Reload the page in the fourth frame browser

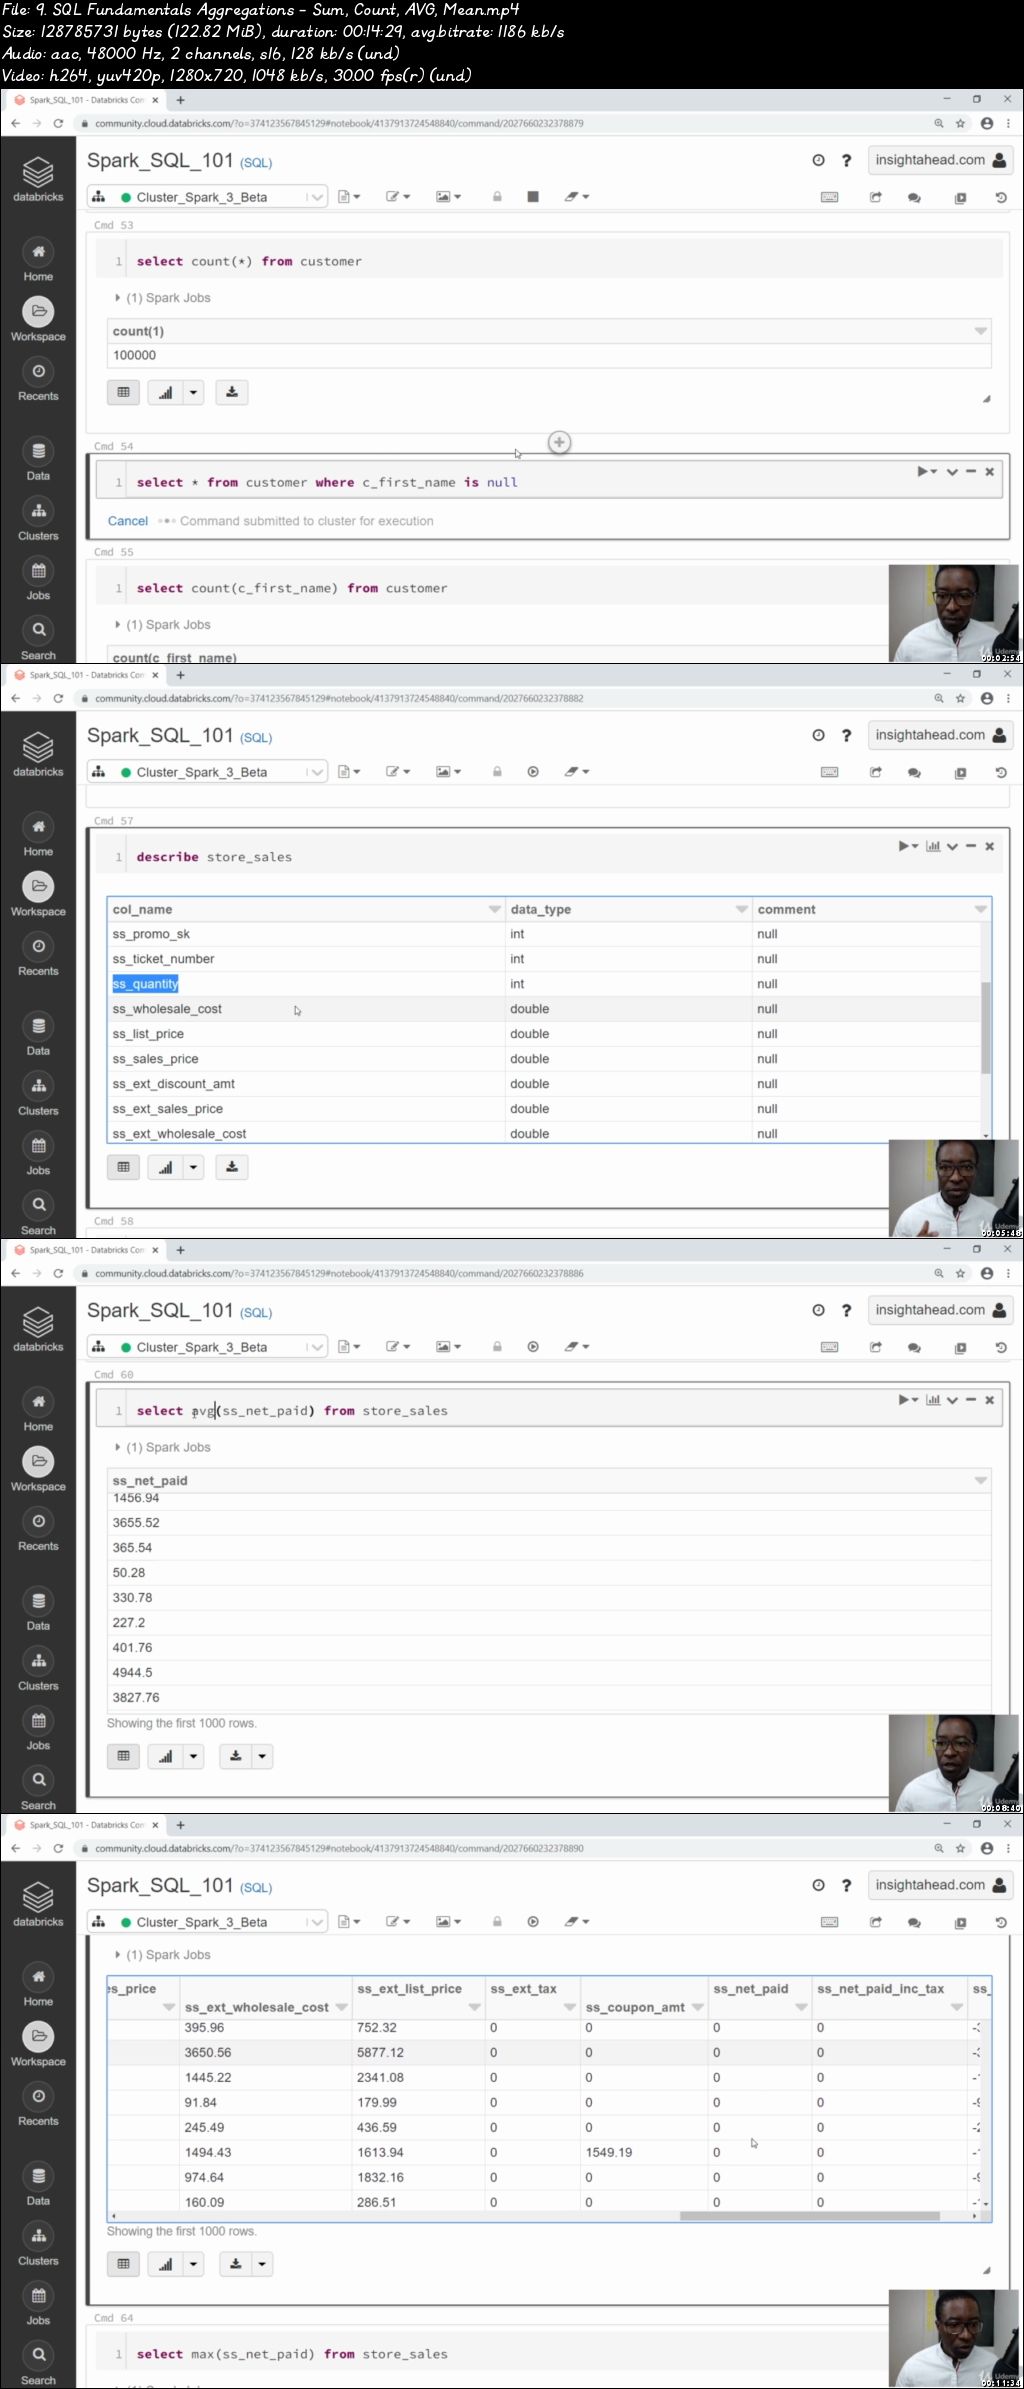[58, 1848]
